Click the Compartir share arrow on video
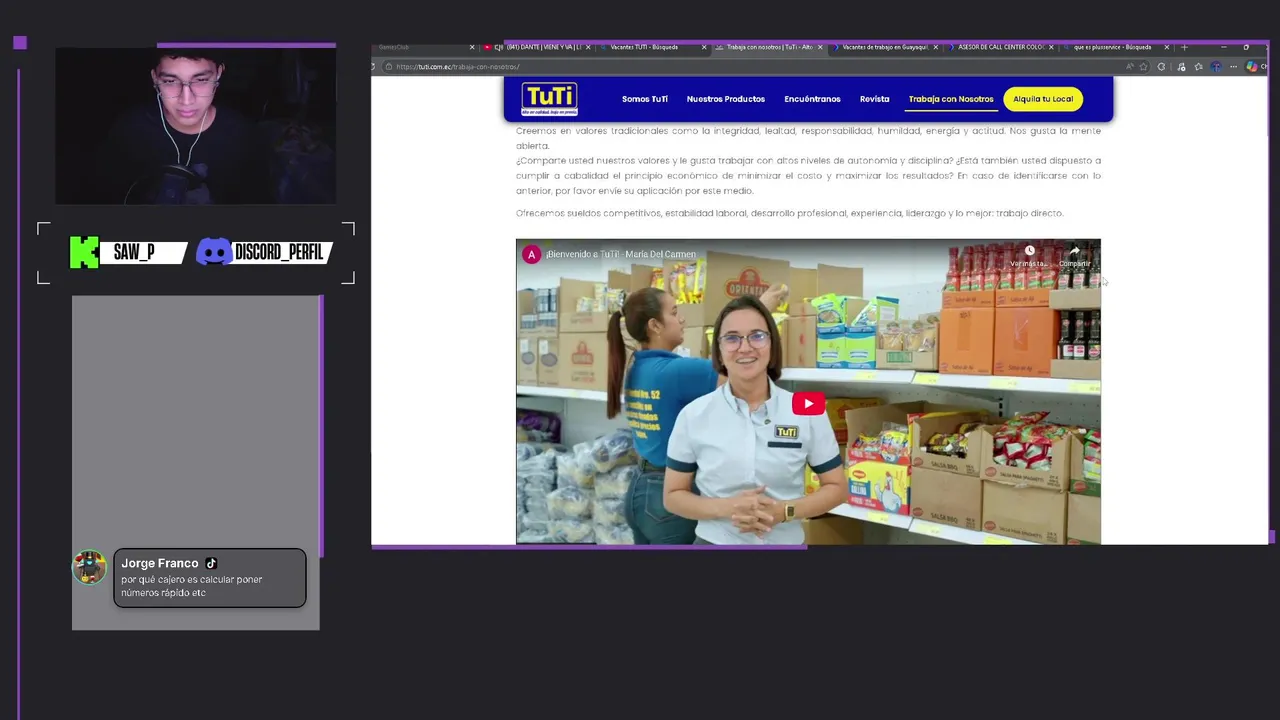The height and width of the screenshot is (720, 1280). [x=1074, y=251]
